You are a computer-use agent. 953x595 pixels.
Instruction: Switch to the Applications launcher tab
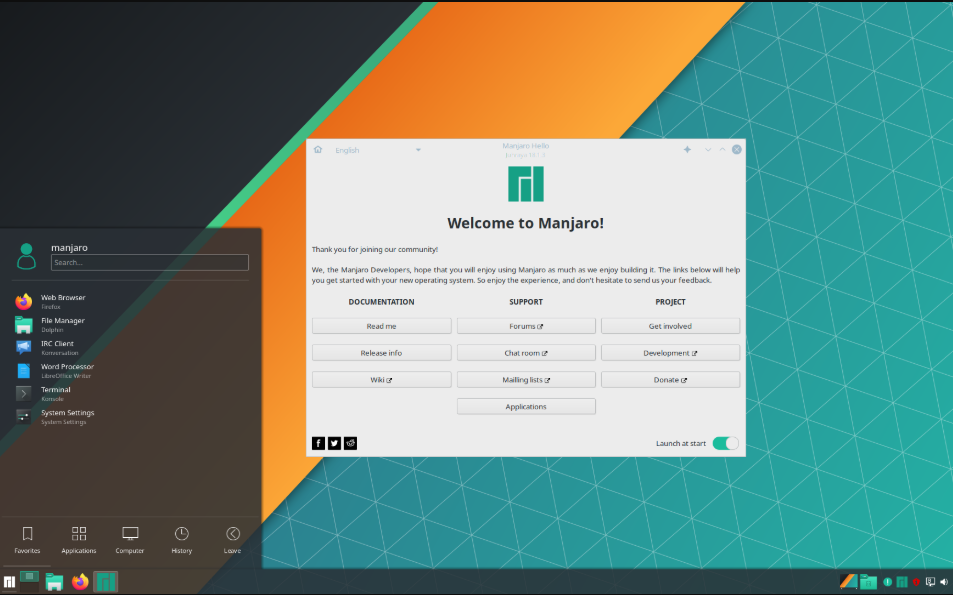79,540
